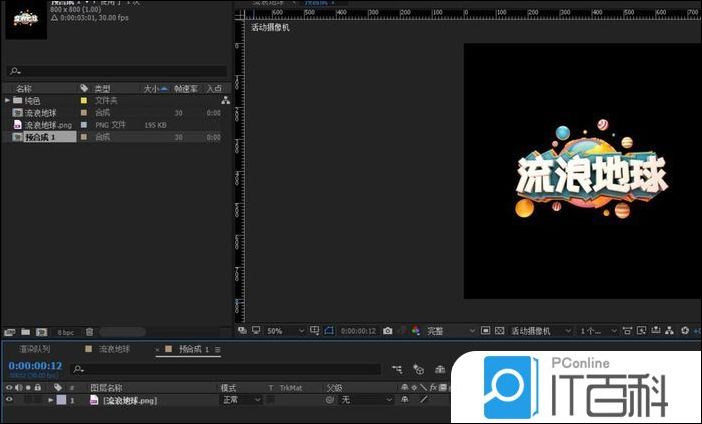Hide the 流浪地球.png layer with the eye toggle
The height and width of the screenshot is (424, 702).
pos(9,400)
